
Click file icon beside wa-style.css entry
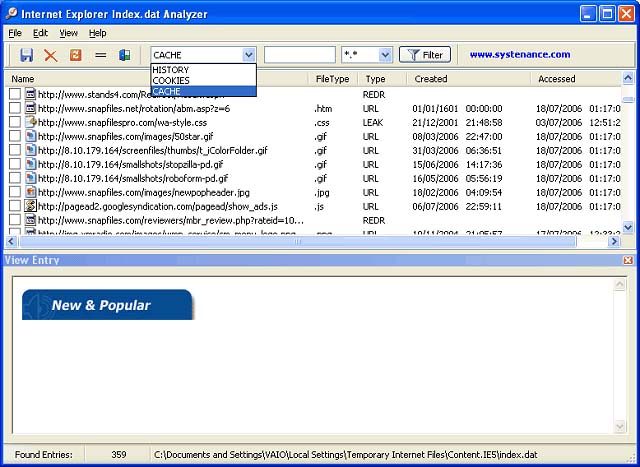31,122
